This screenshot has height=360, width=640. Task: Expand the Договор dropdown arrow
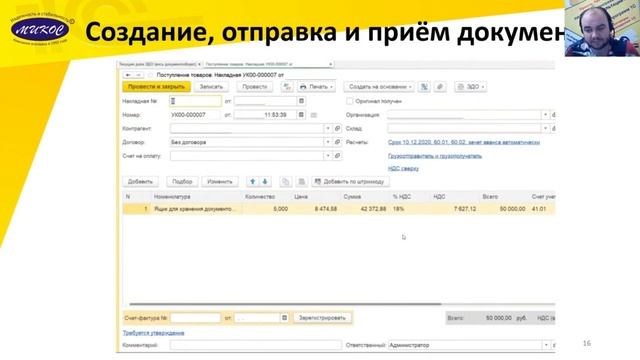pyautogui.click(x=328, y=142)
